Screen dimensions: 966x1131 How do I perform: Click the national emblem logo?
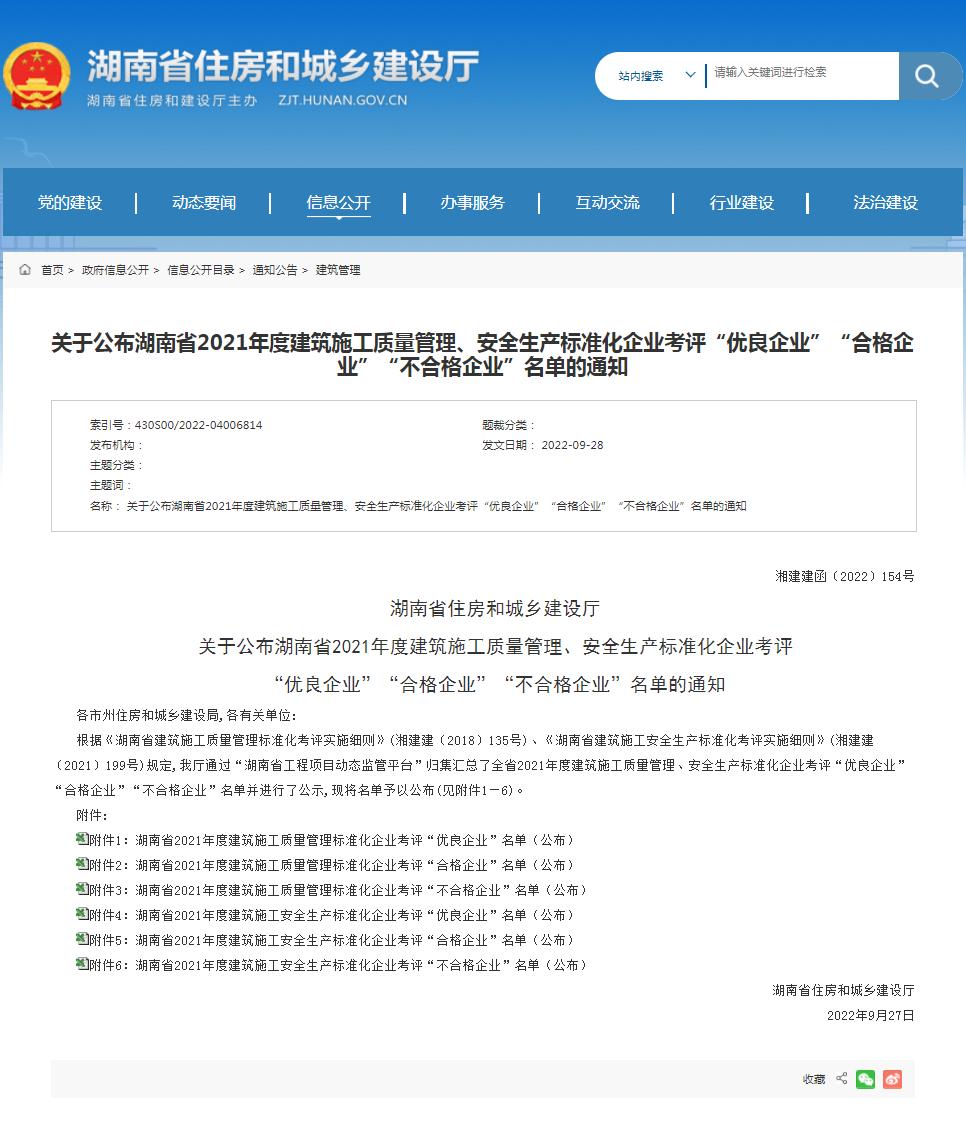(37, 76)
